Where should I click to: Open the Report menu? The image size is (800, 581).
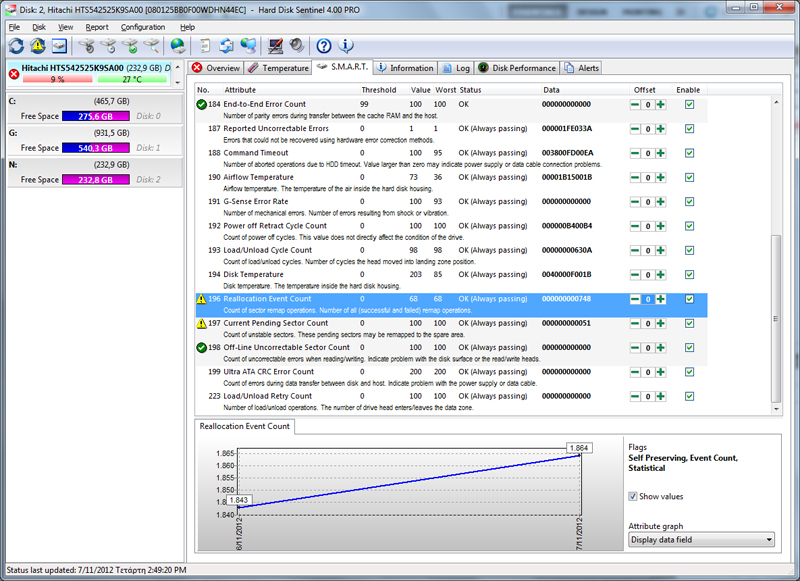click(x=97, y=27)
